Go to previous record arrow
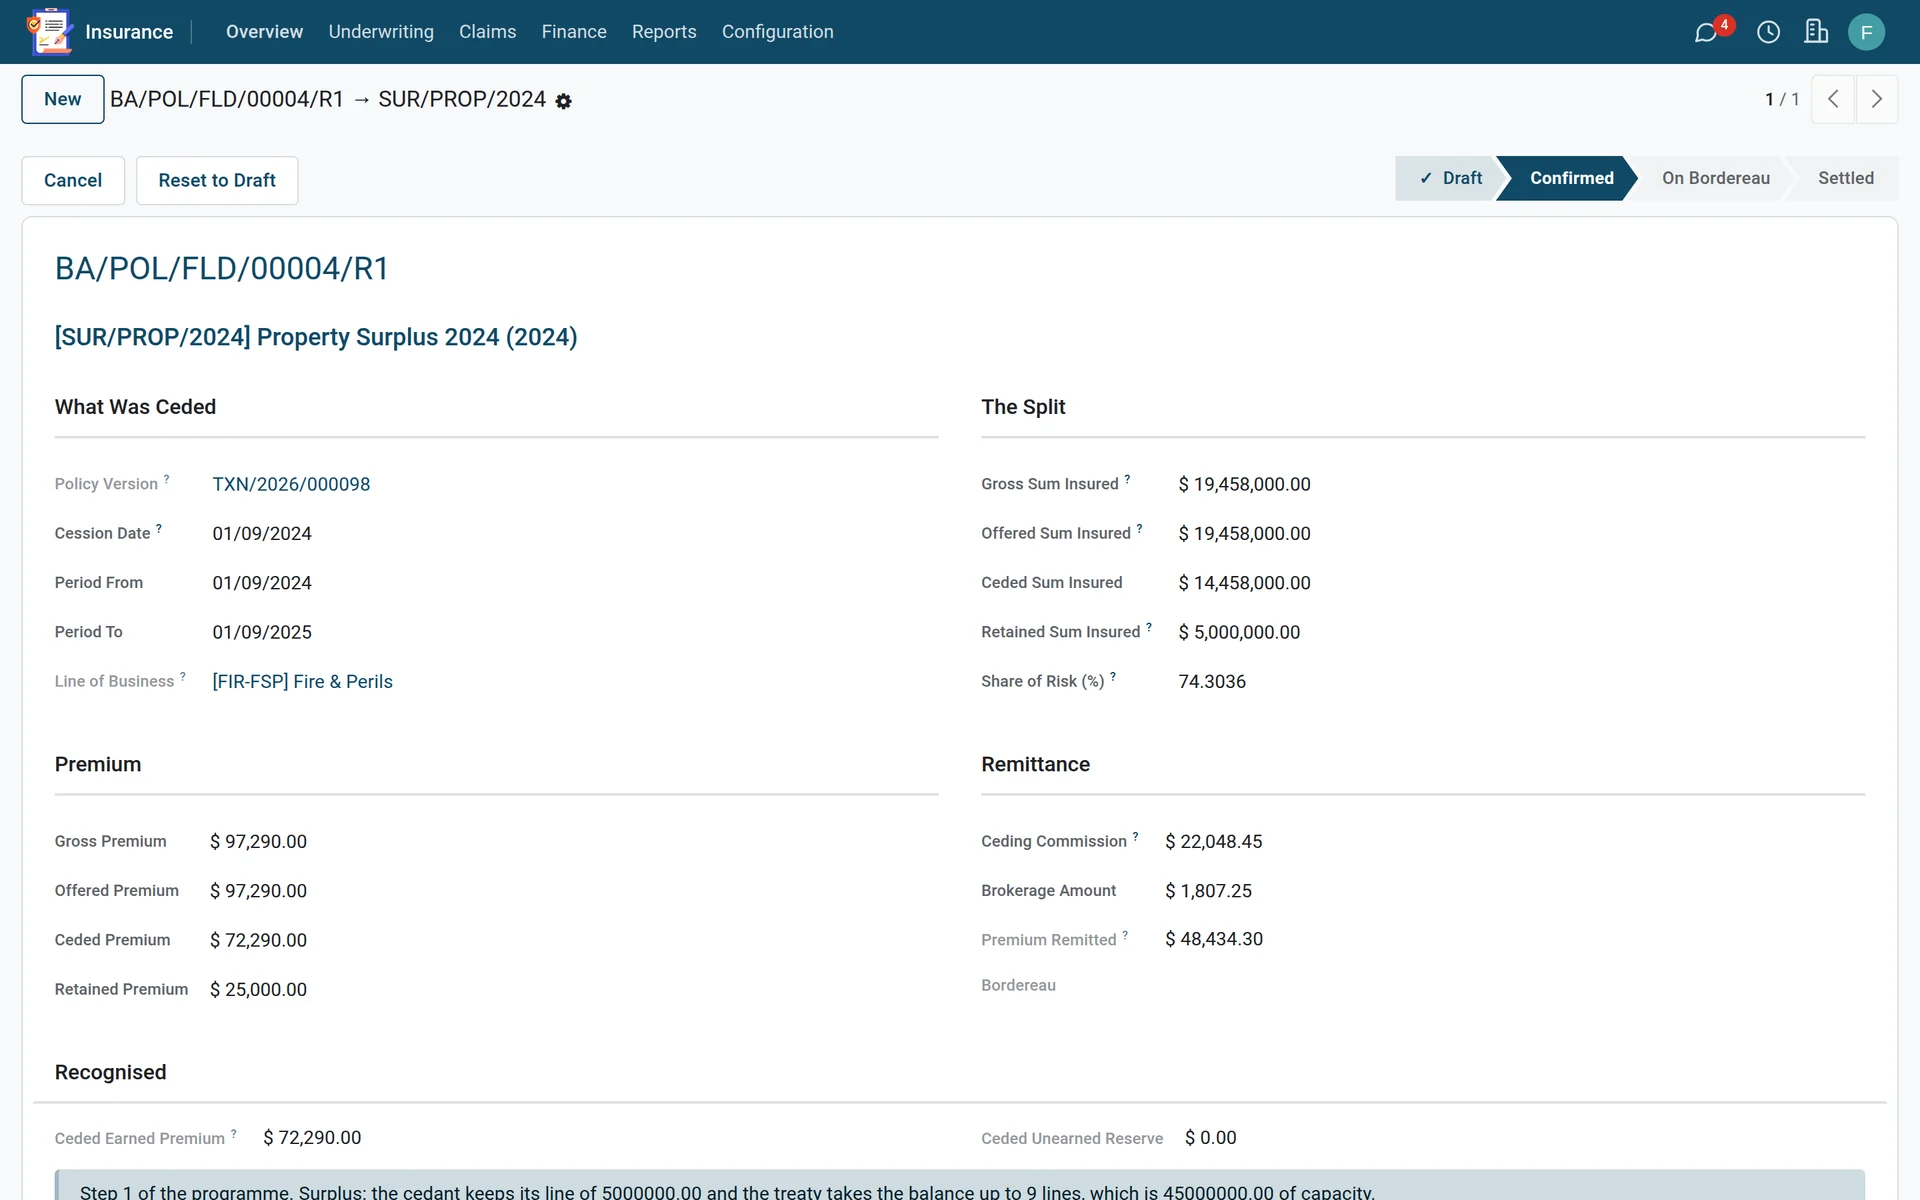This screenshot has width=1920, height=1200. [x=1833, y=99]
